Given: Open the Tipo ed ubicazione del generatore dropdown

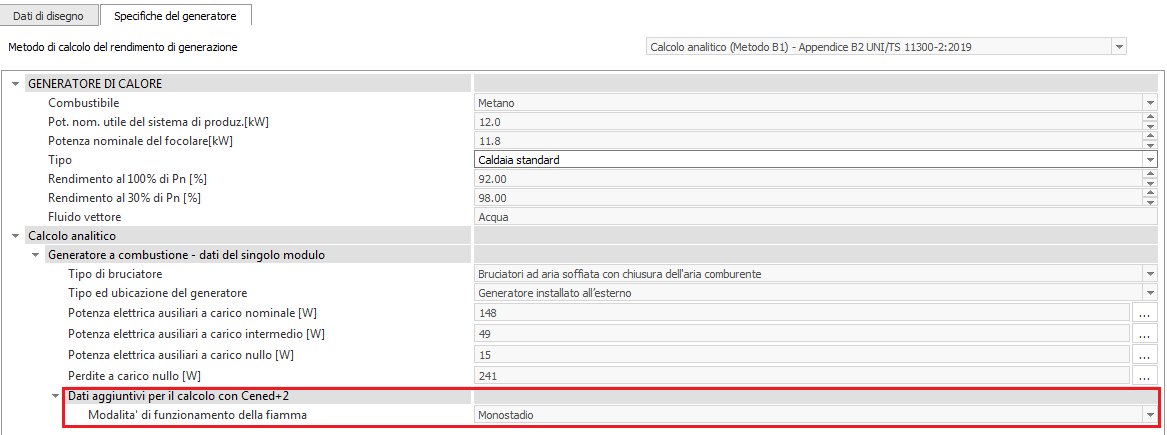Looking at the screenshot, I should [x=1149, y=293].
